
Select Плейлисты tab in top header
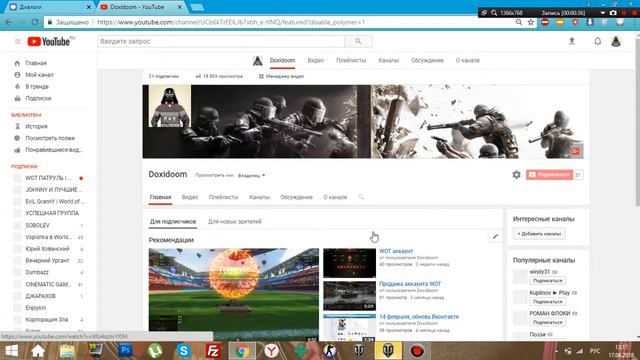coord(351,60)
